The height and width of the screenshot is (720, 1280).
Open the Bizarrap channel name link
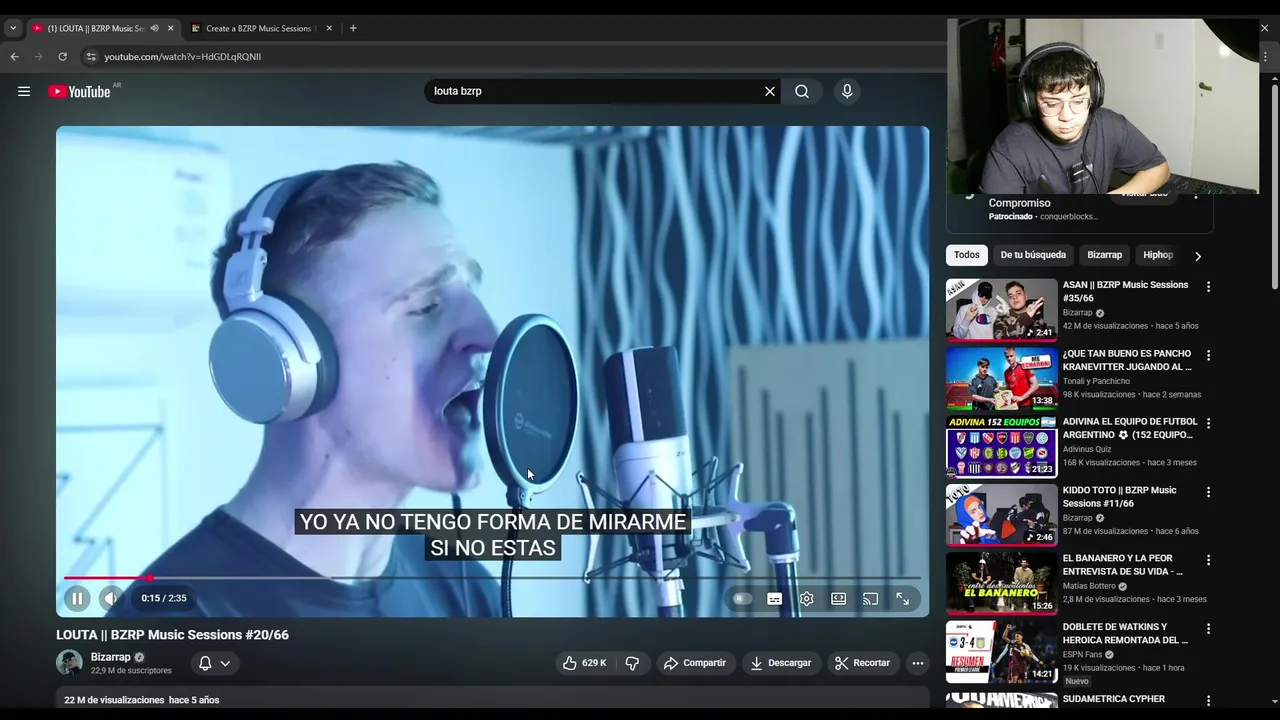click(x=111, y=657)
